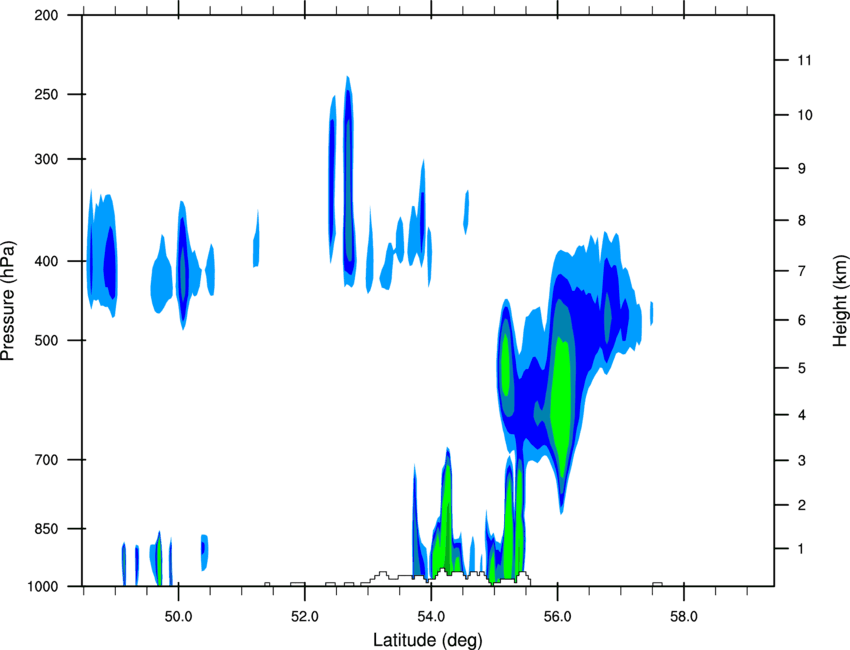Click the 7 km height tick label
The width and height of the screenshot is (850, 650).
point(802,271)
